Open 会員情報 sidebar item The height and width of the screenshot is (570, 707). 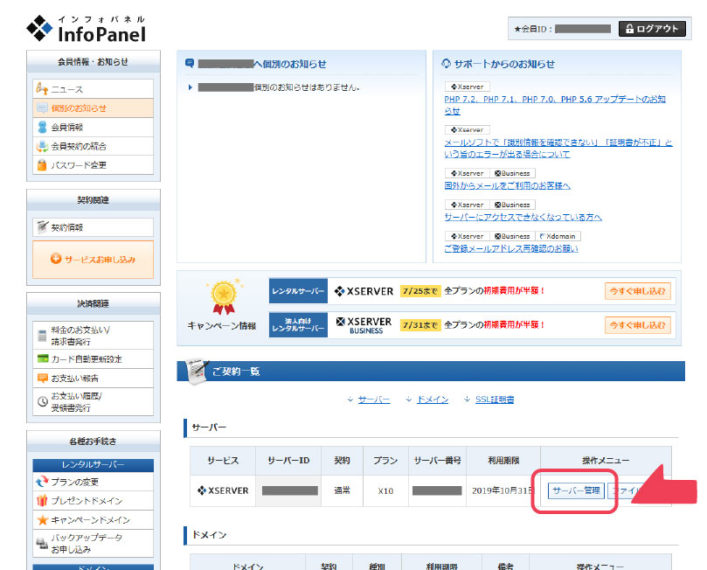(93, 127)
